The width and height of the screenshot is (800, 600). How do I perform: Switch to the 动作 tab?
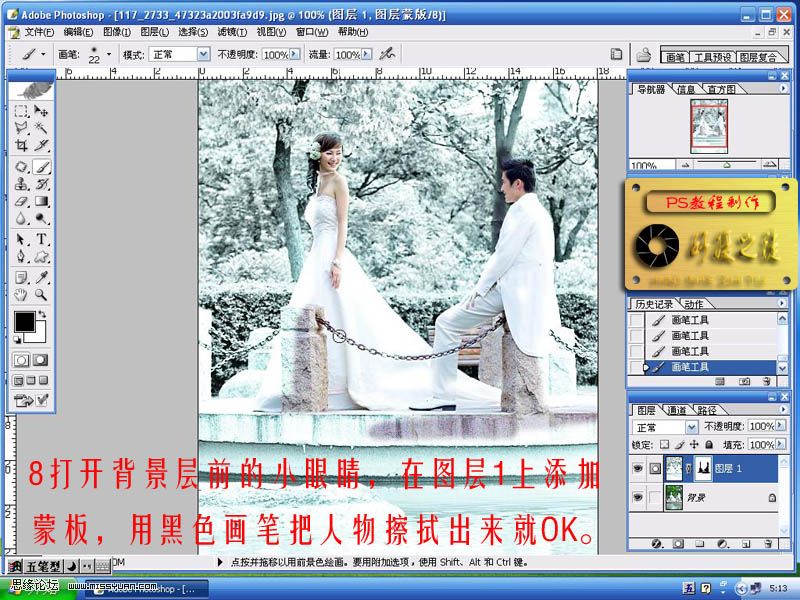(694, 304)
